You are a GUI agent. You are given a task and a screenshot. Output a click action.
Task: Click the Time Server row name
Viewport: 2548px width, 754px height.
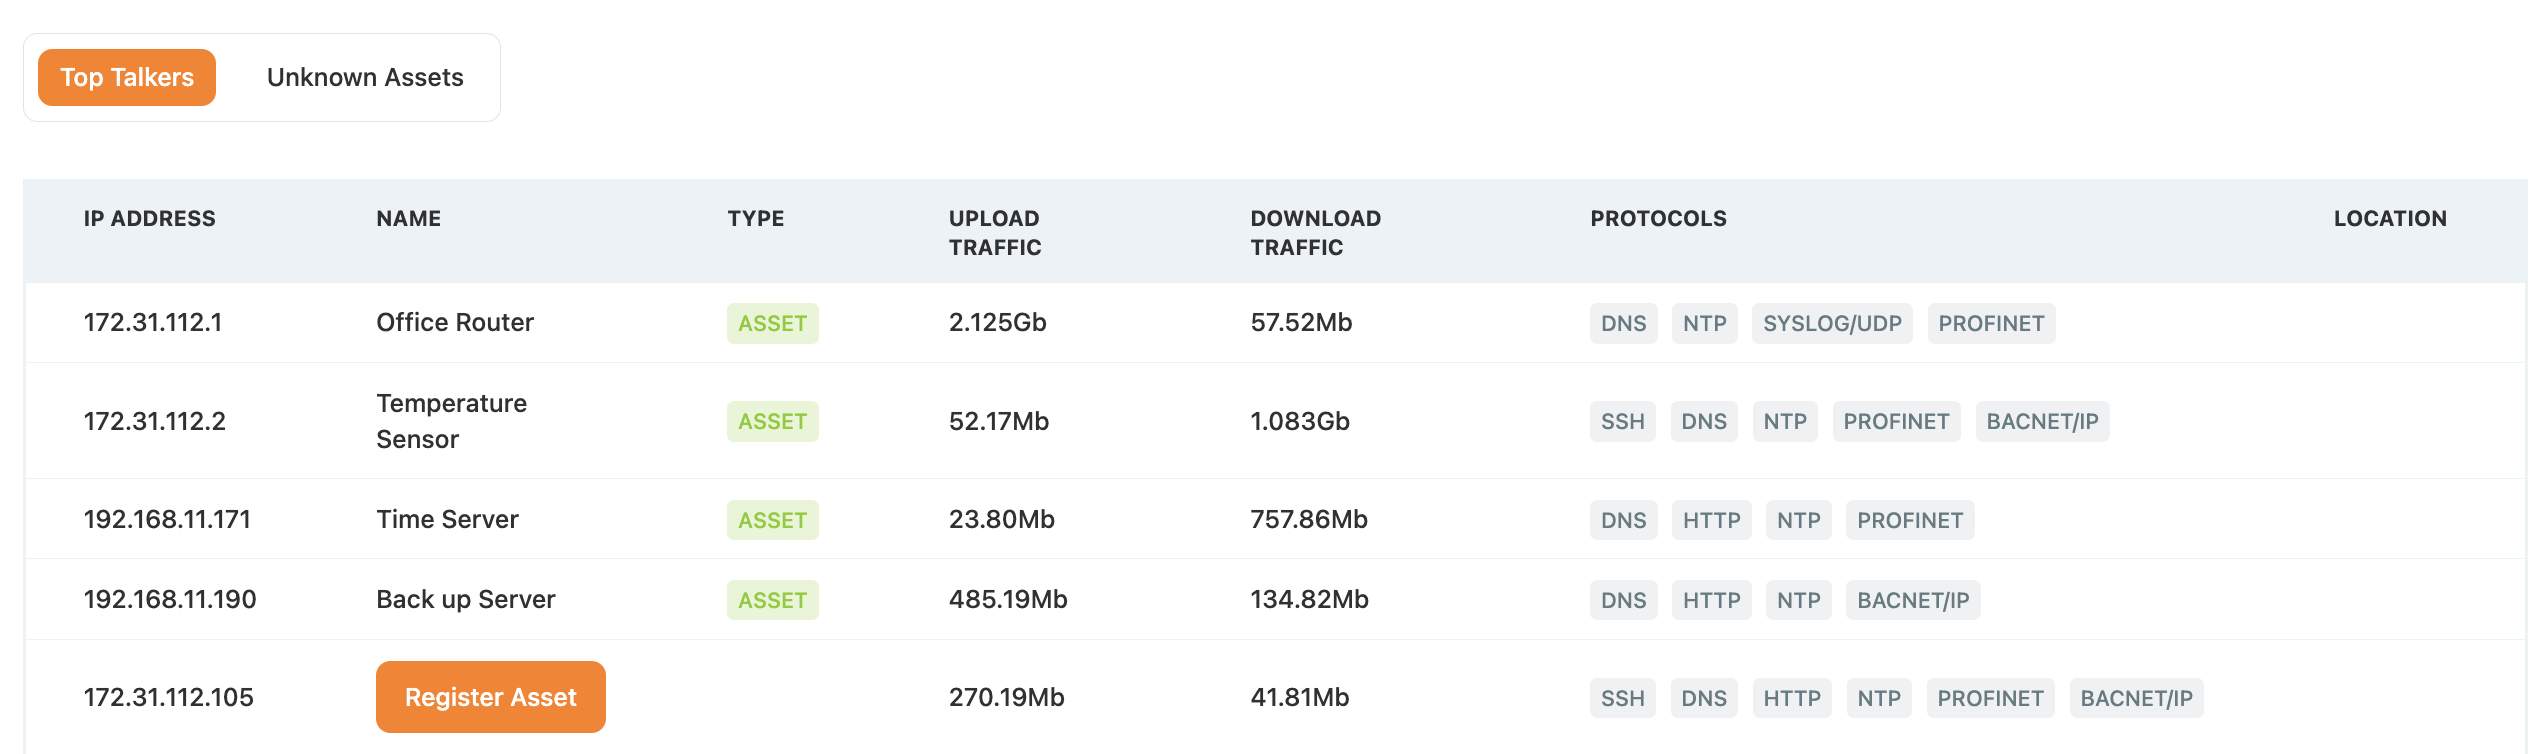point(447,520)
